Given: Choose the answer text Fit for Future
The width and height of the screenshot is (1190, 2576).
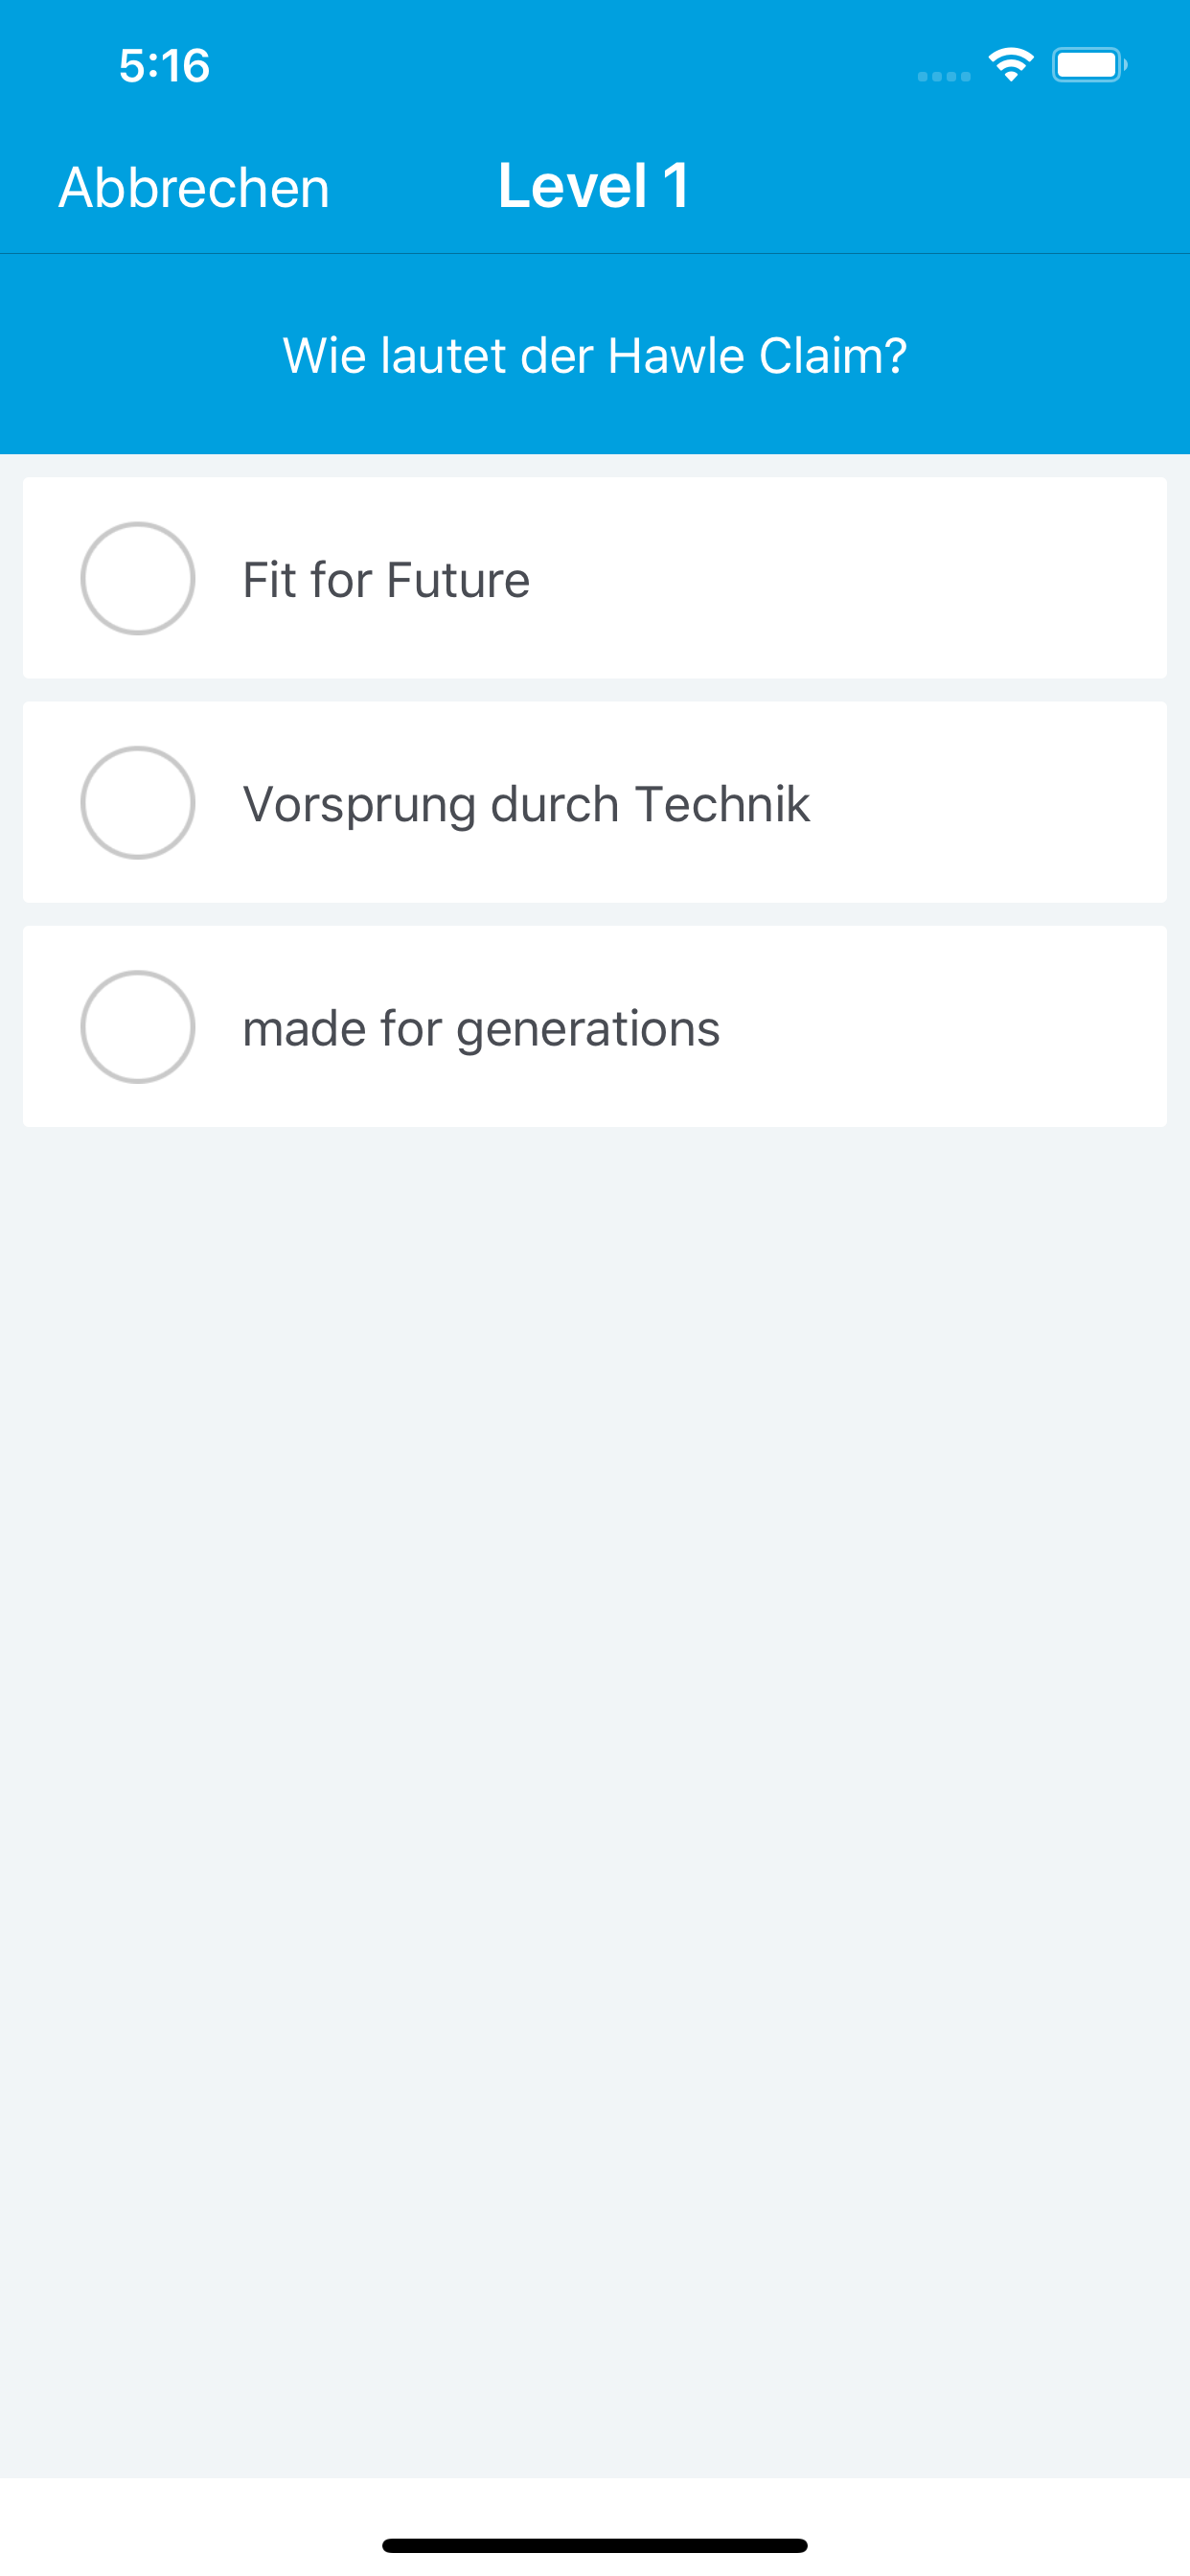Looking at the screenshot, I should click(x=386, y=580).
